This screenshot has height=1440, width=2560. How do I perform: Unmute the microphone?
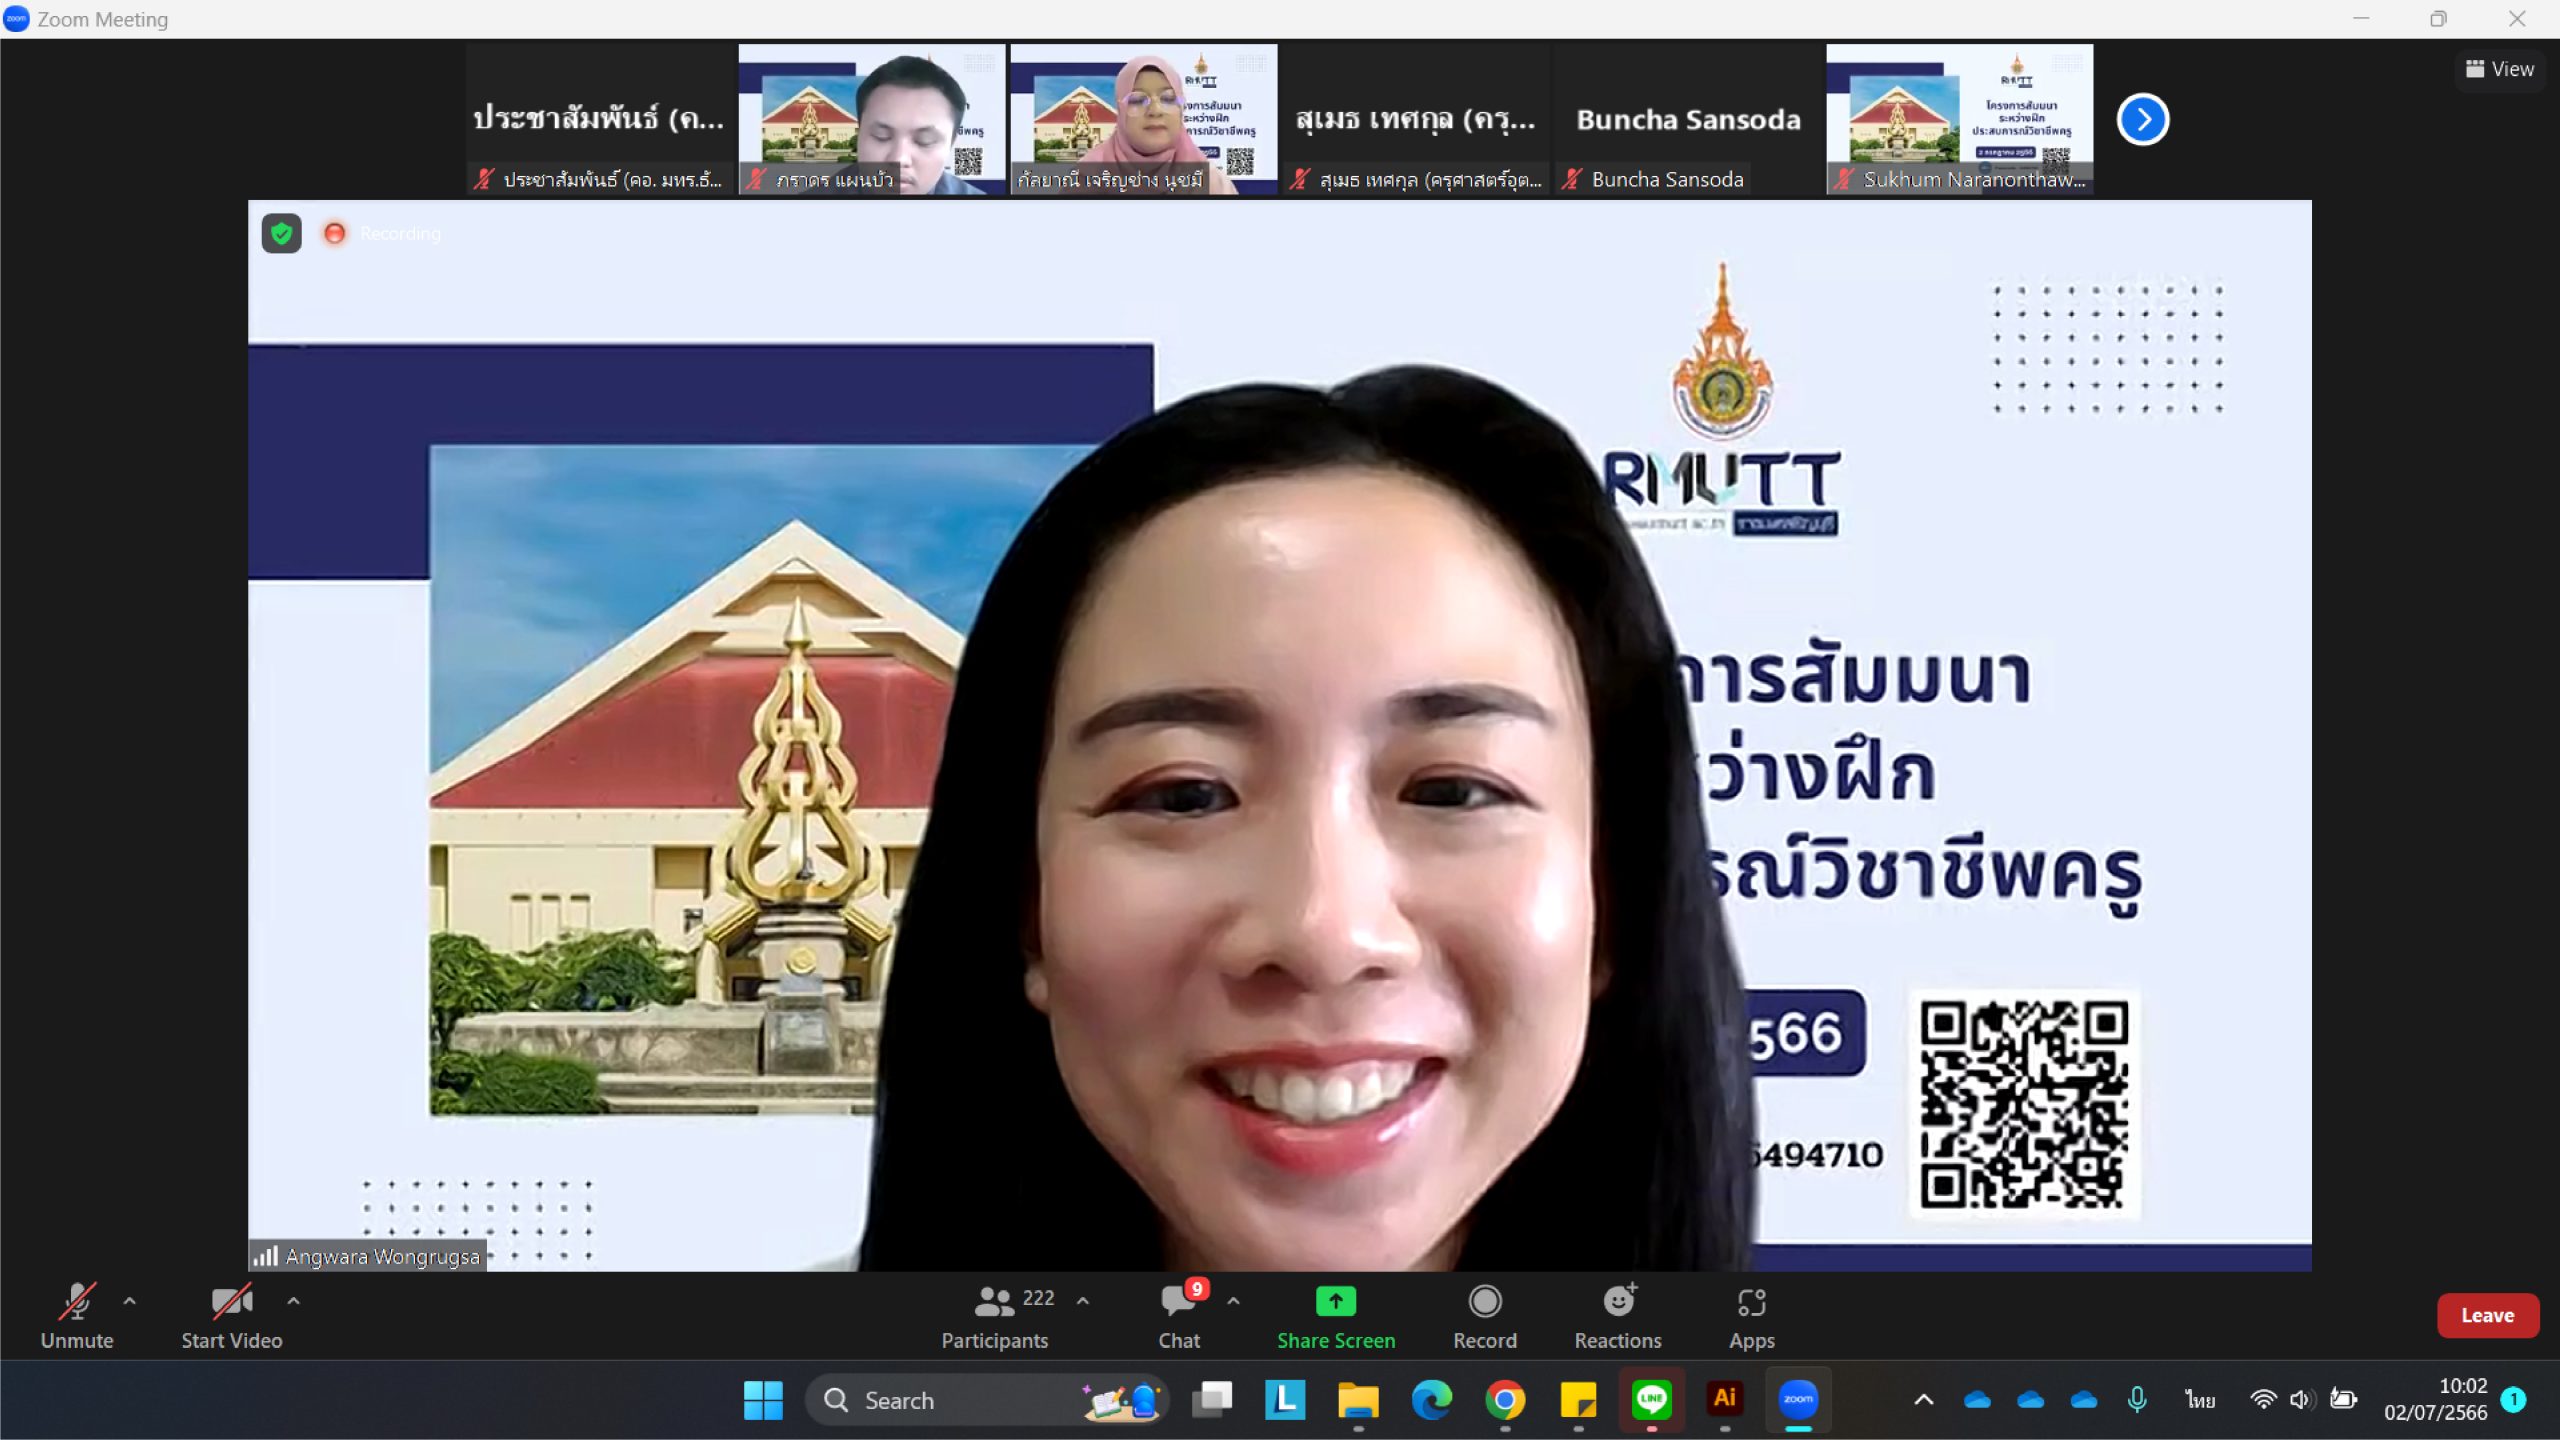tap(77, 1316)
